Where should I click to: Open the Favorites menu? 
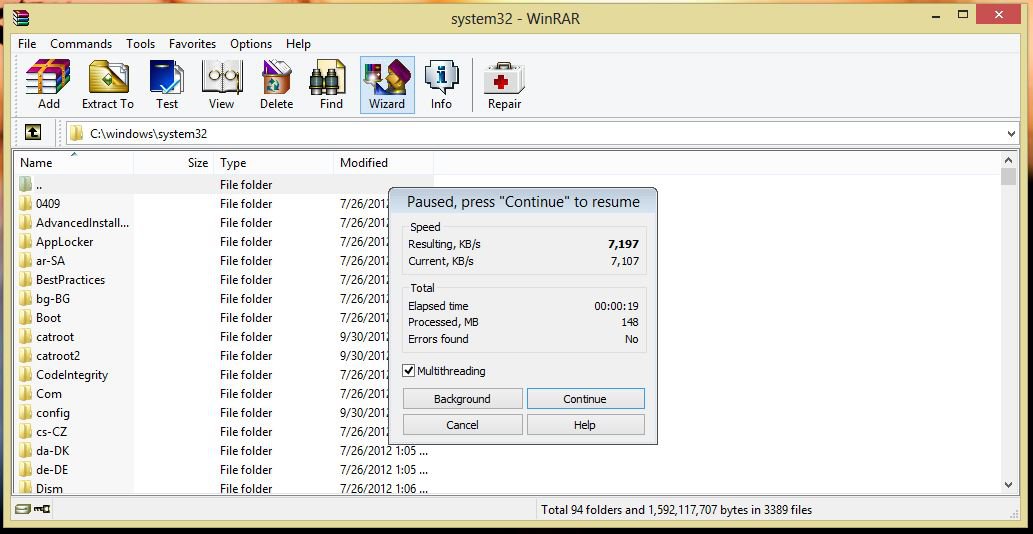[192, 44]
